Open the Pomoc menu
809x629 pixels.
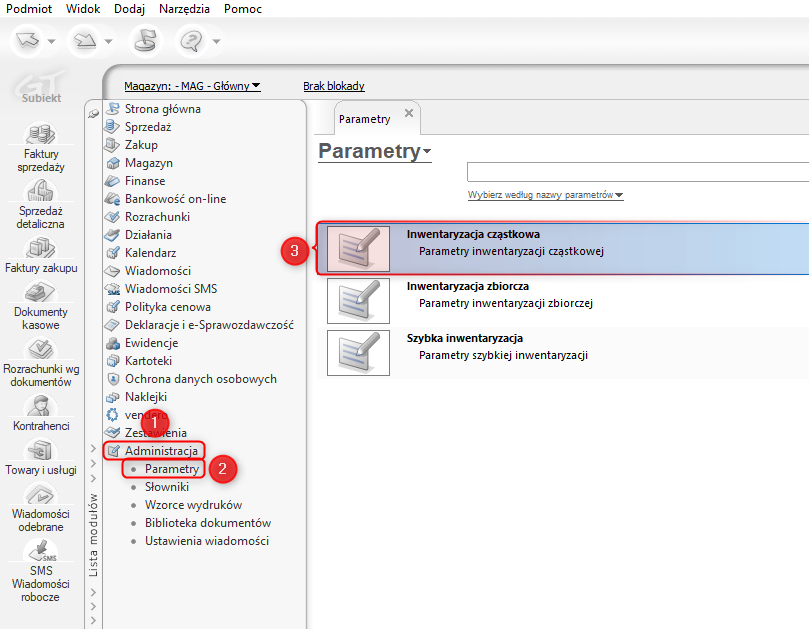click(x=242, y=9)
